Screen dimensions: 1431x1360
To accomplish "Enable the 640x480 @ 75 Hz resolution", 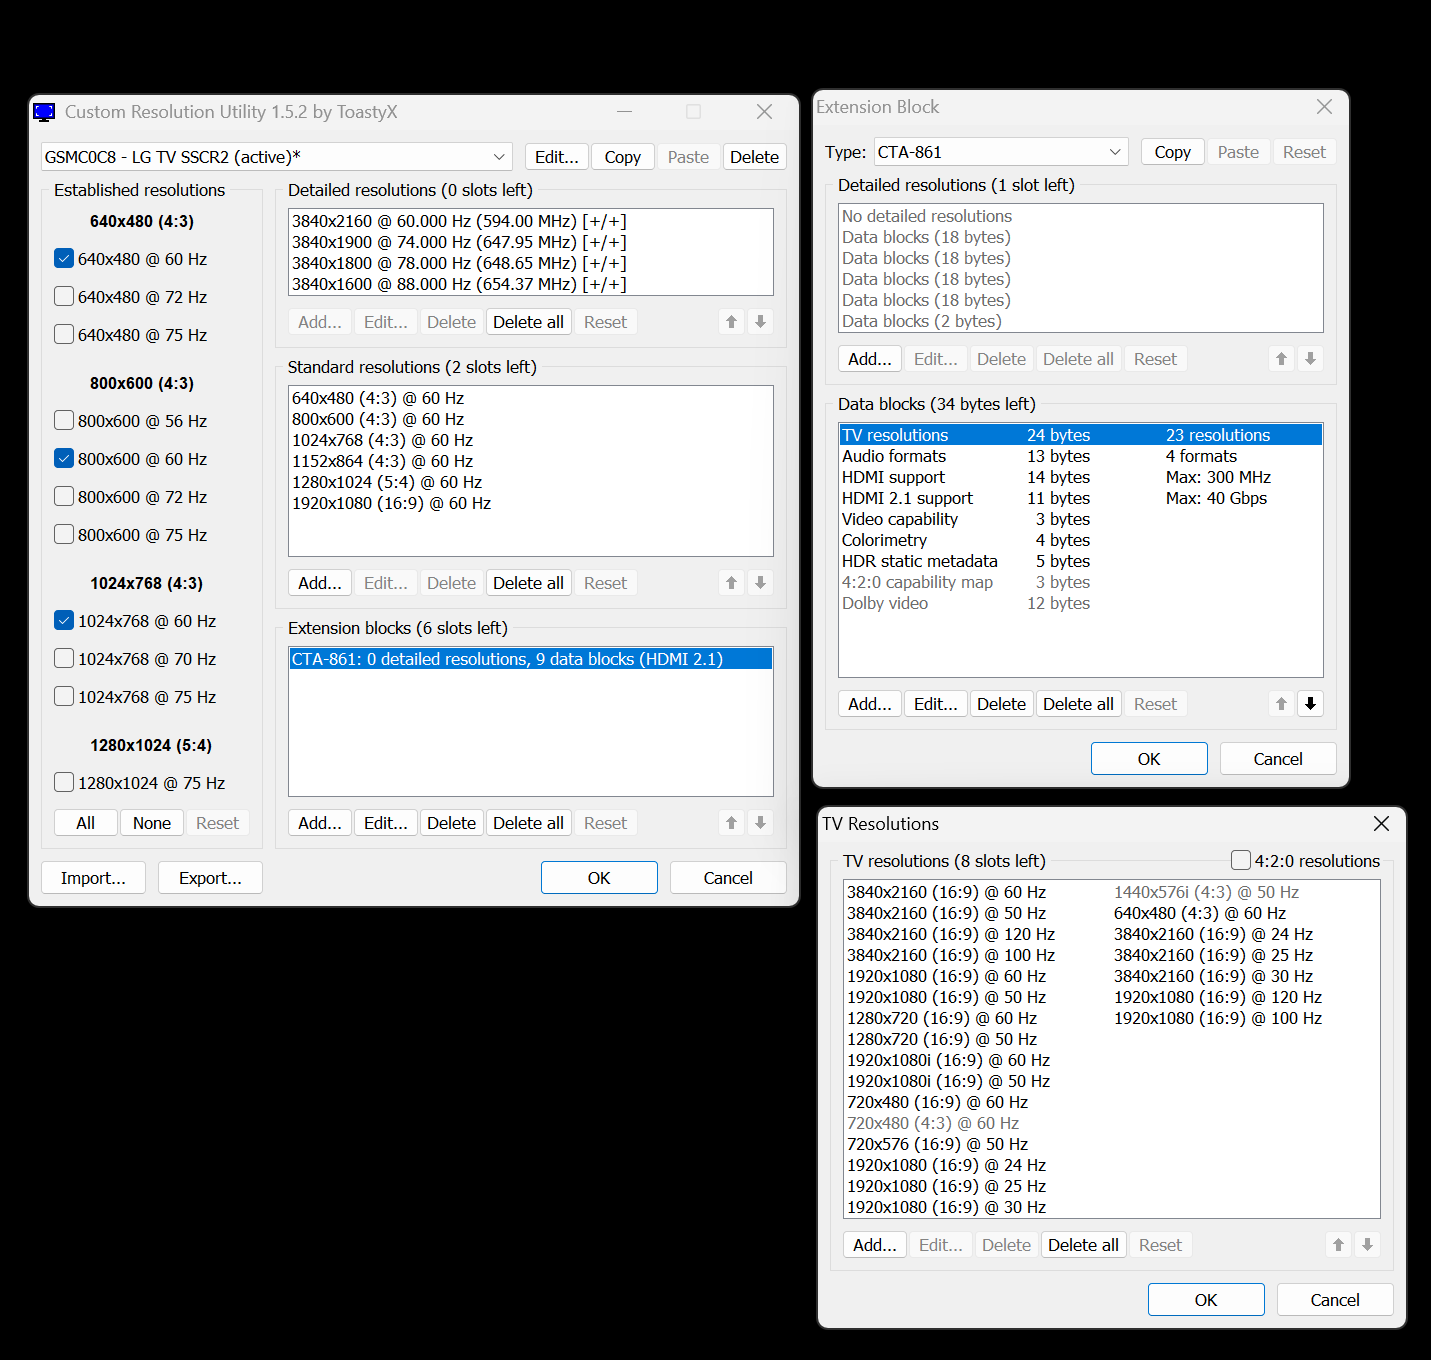I will (63, 334).
